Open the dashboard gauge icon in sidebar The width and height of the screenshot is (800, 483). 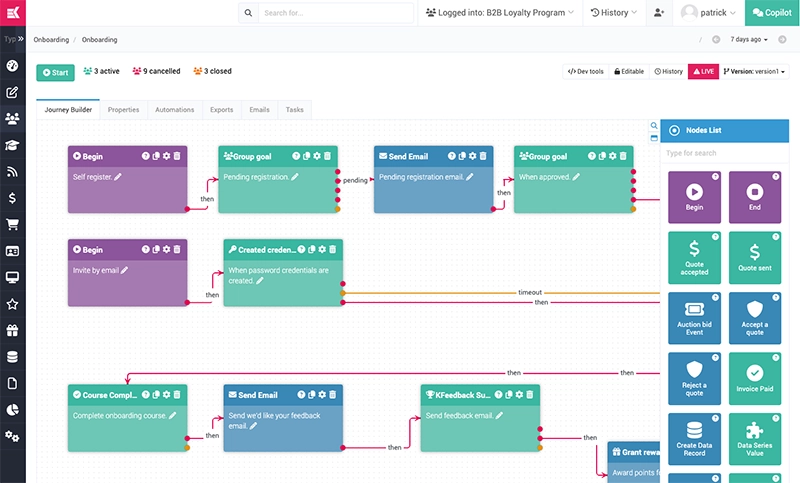click(x=12, y=66)
